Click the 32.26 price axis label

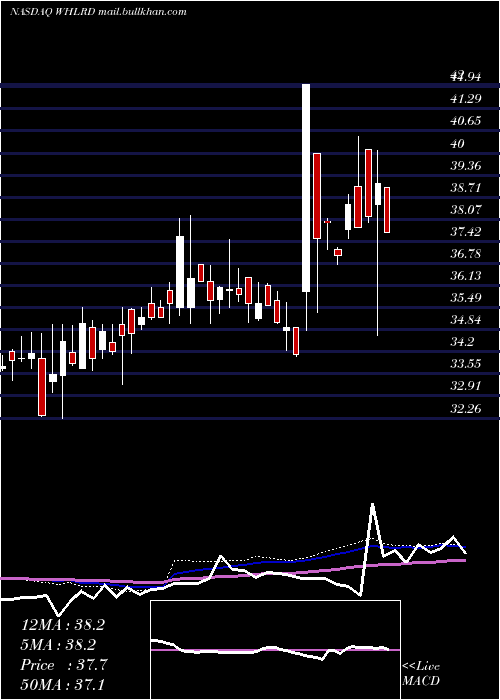(x=466, y=408)
